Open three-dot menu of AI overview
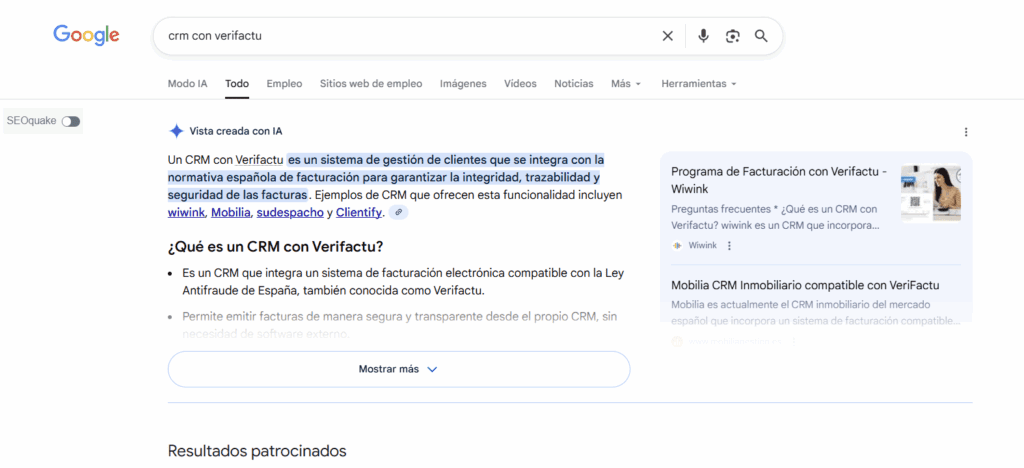This screenshot has height=468, width=1024. coord(965,132)
